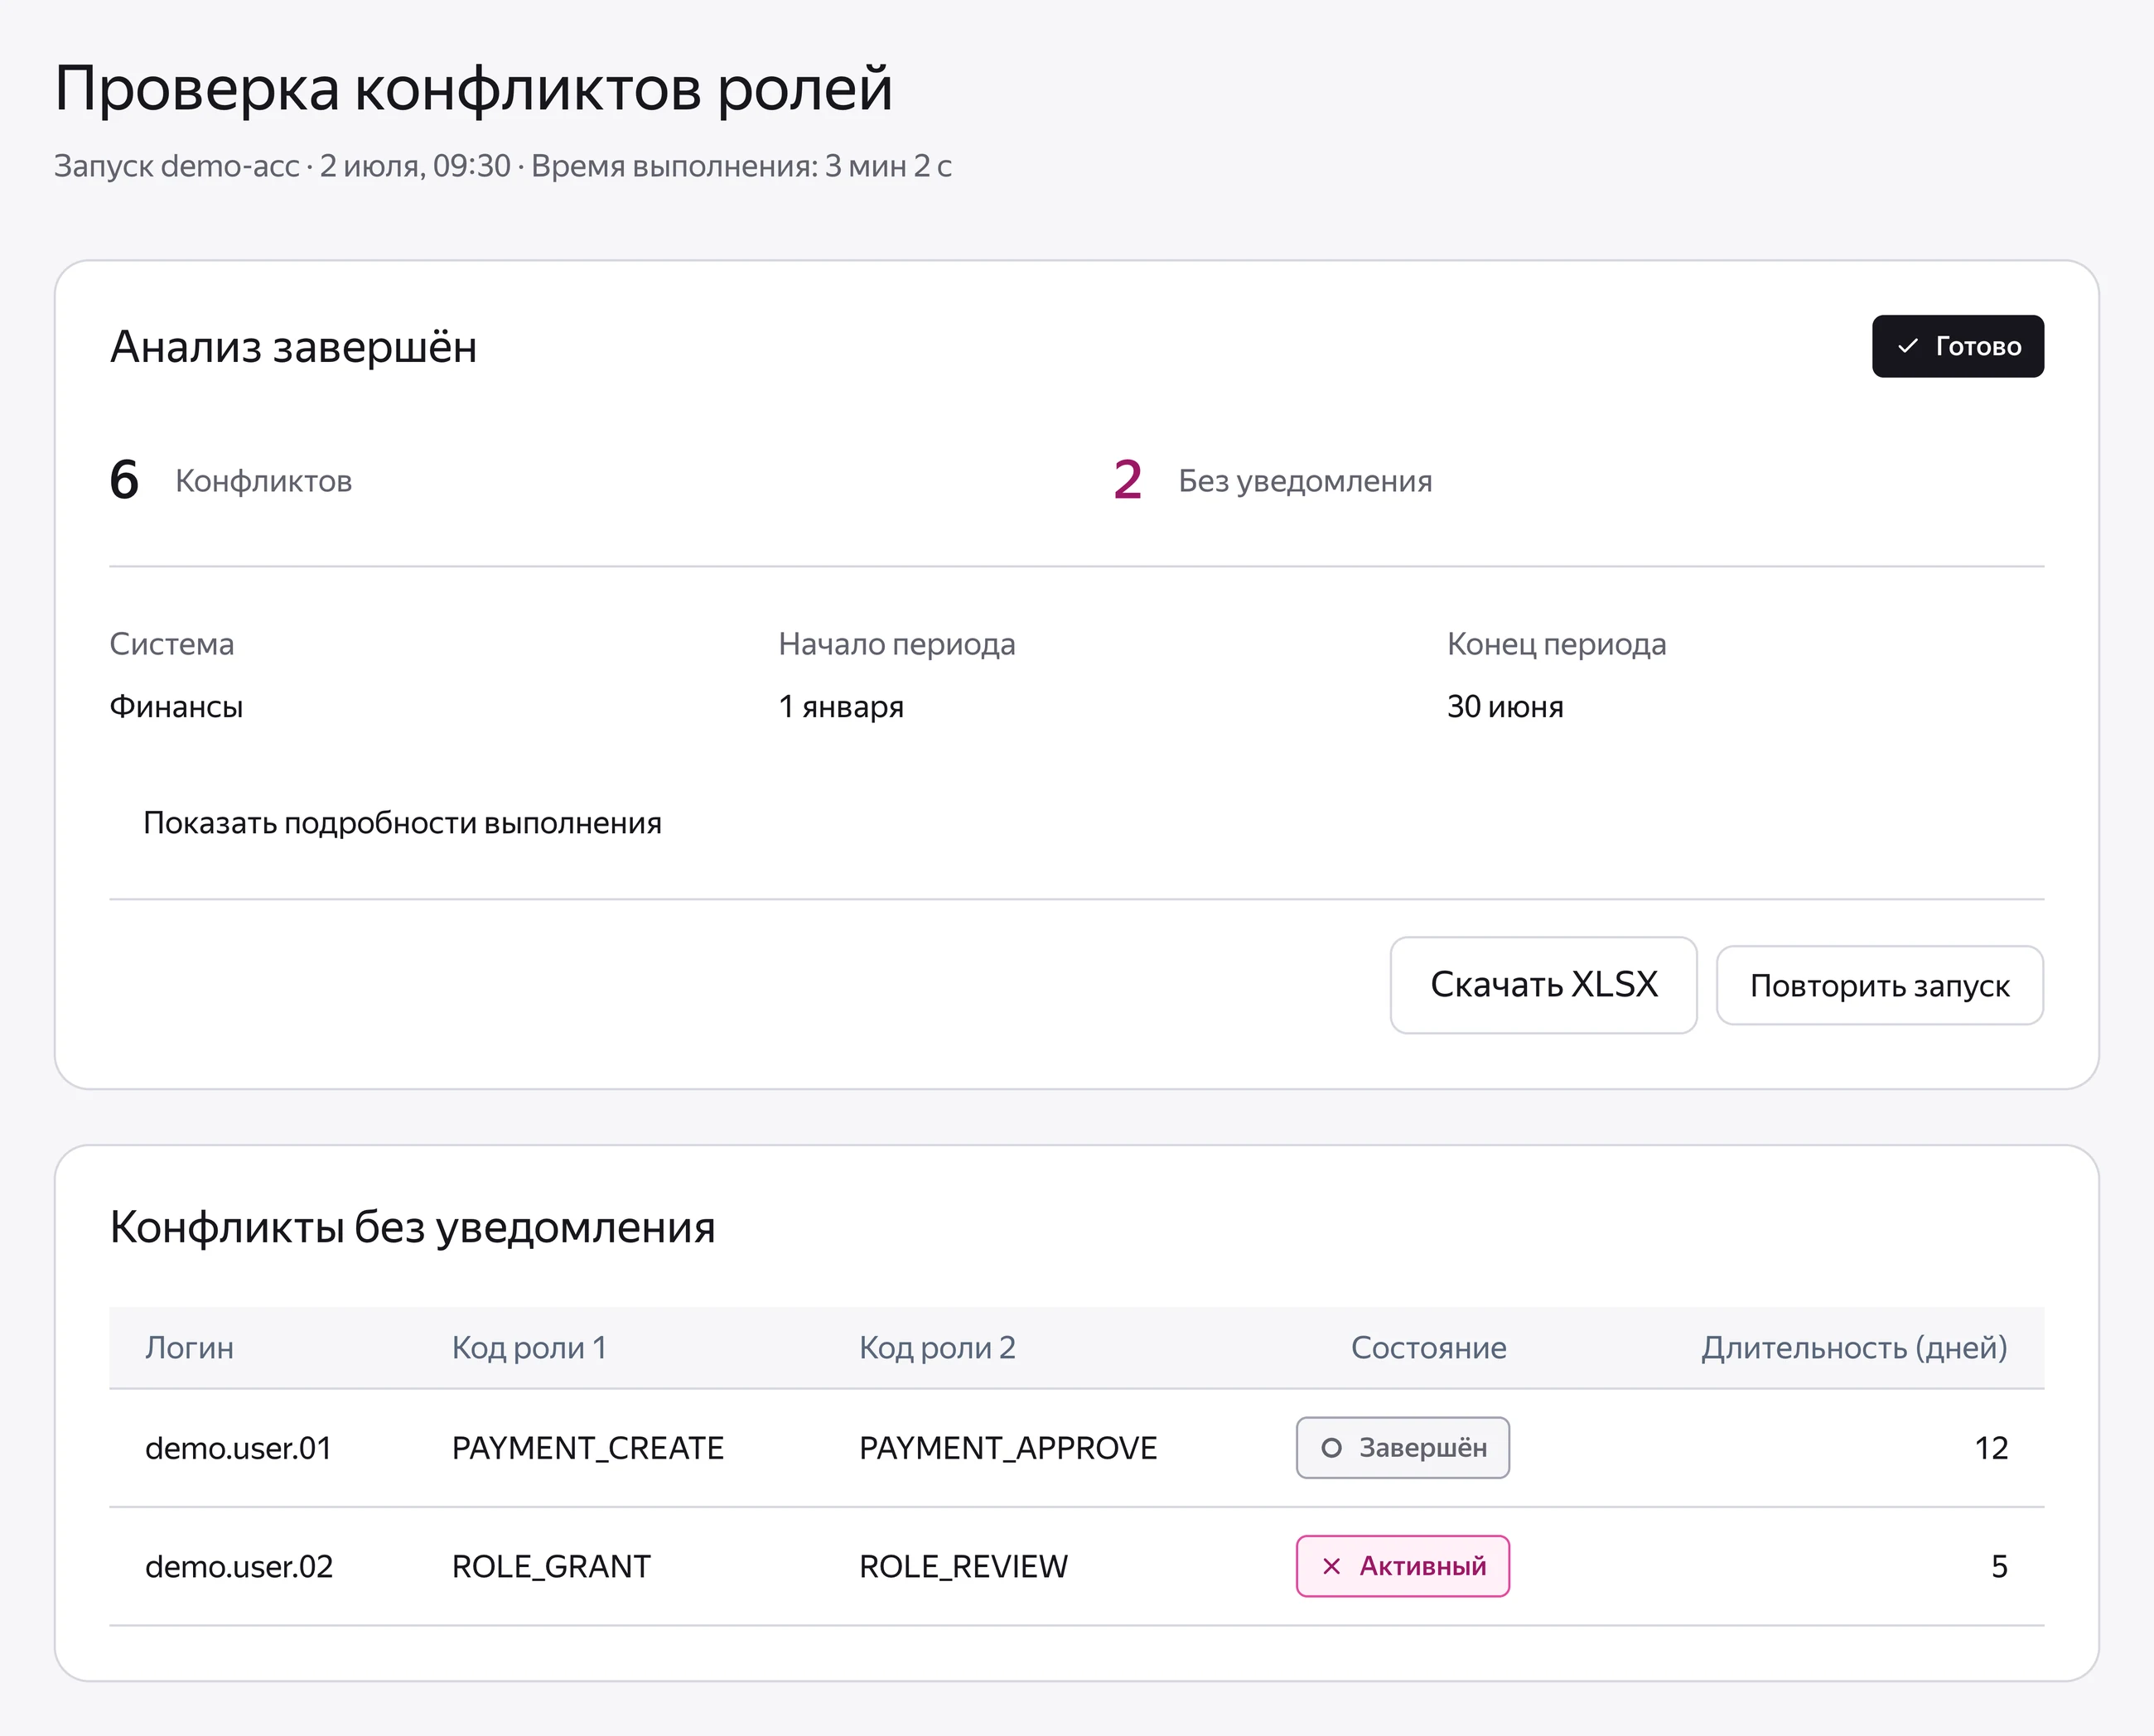The width and height of the screenshot is (2154, 1736).
Task: Click the Конец периода field label
Action: tap(1556, 644)
